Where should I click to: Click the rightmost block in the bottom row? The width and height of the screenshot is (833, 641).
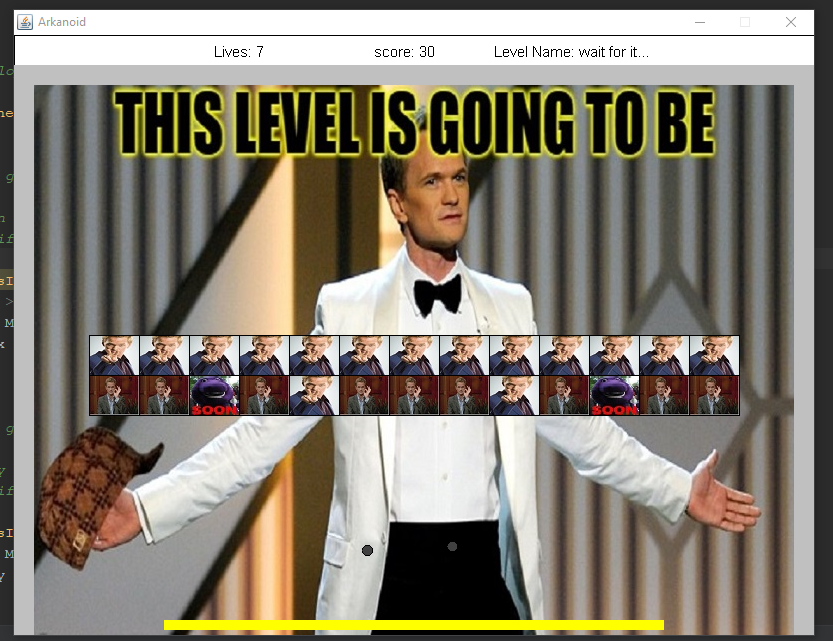point(714,395)
